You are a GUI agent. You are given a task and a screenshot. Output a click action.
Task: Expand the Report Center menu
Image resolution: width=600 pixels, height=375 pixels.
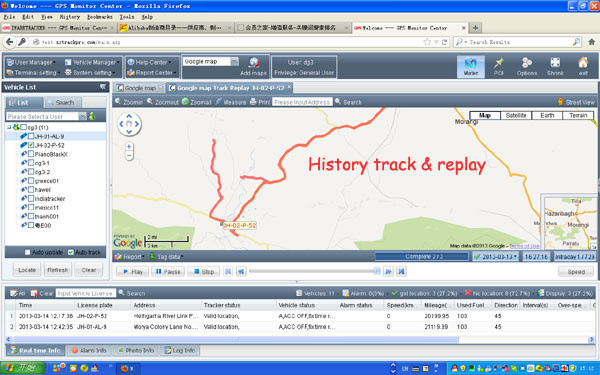152,72
